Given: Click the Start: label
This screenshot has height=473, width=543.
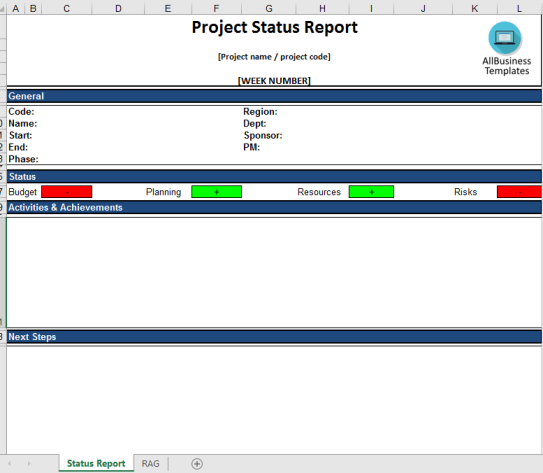Looking at the screenshot, I should click(20, 135).
